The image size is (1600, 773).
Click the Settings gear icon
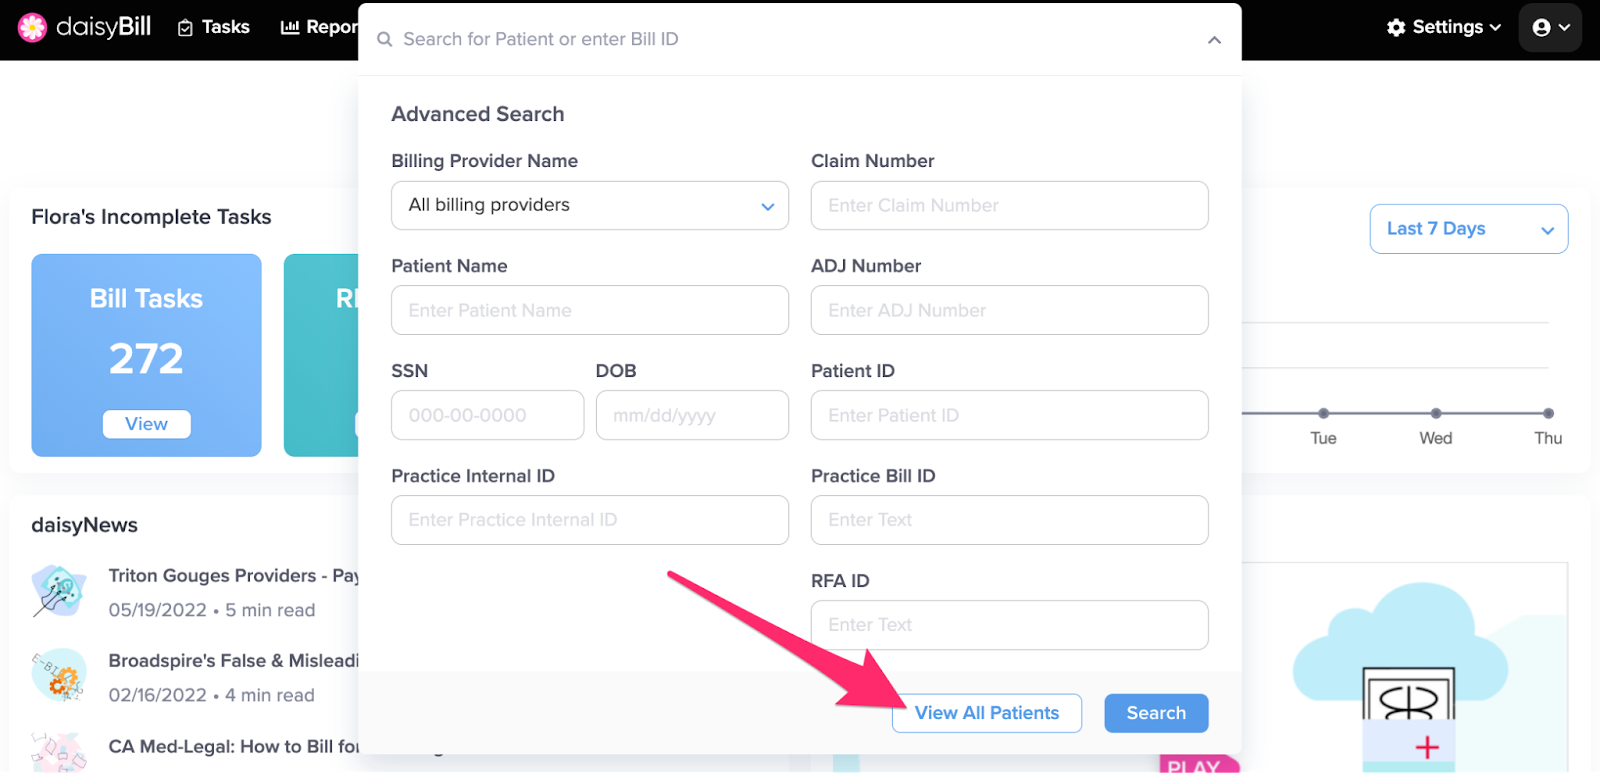pos(1396,28)
